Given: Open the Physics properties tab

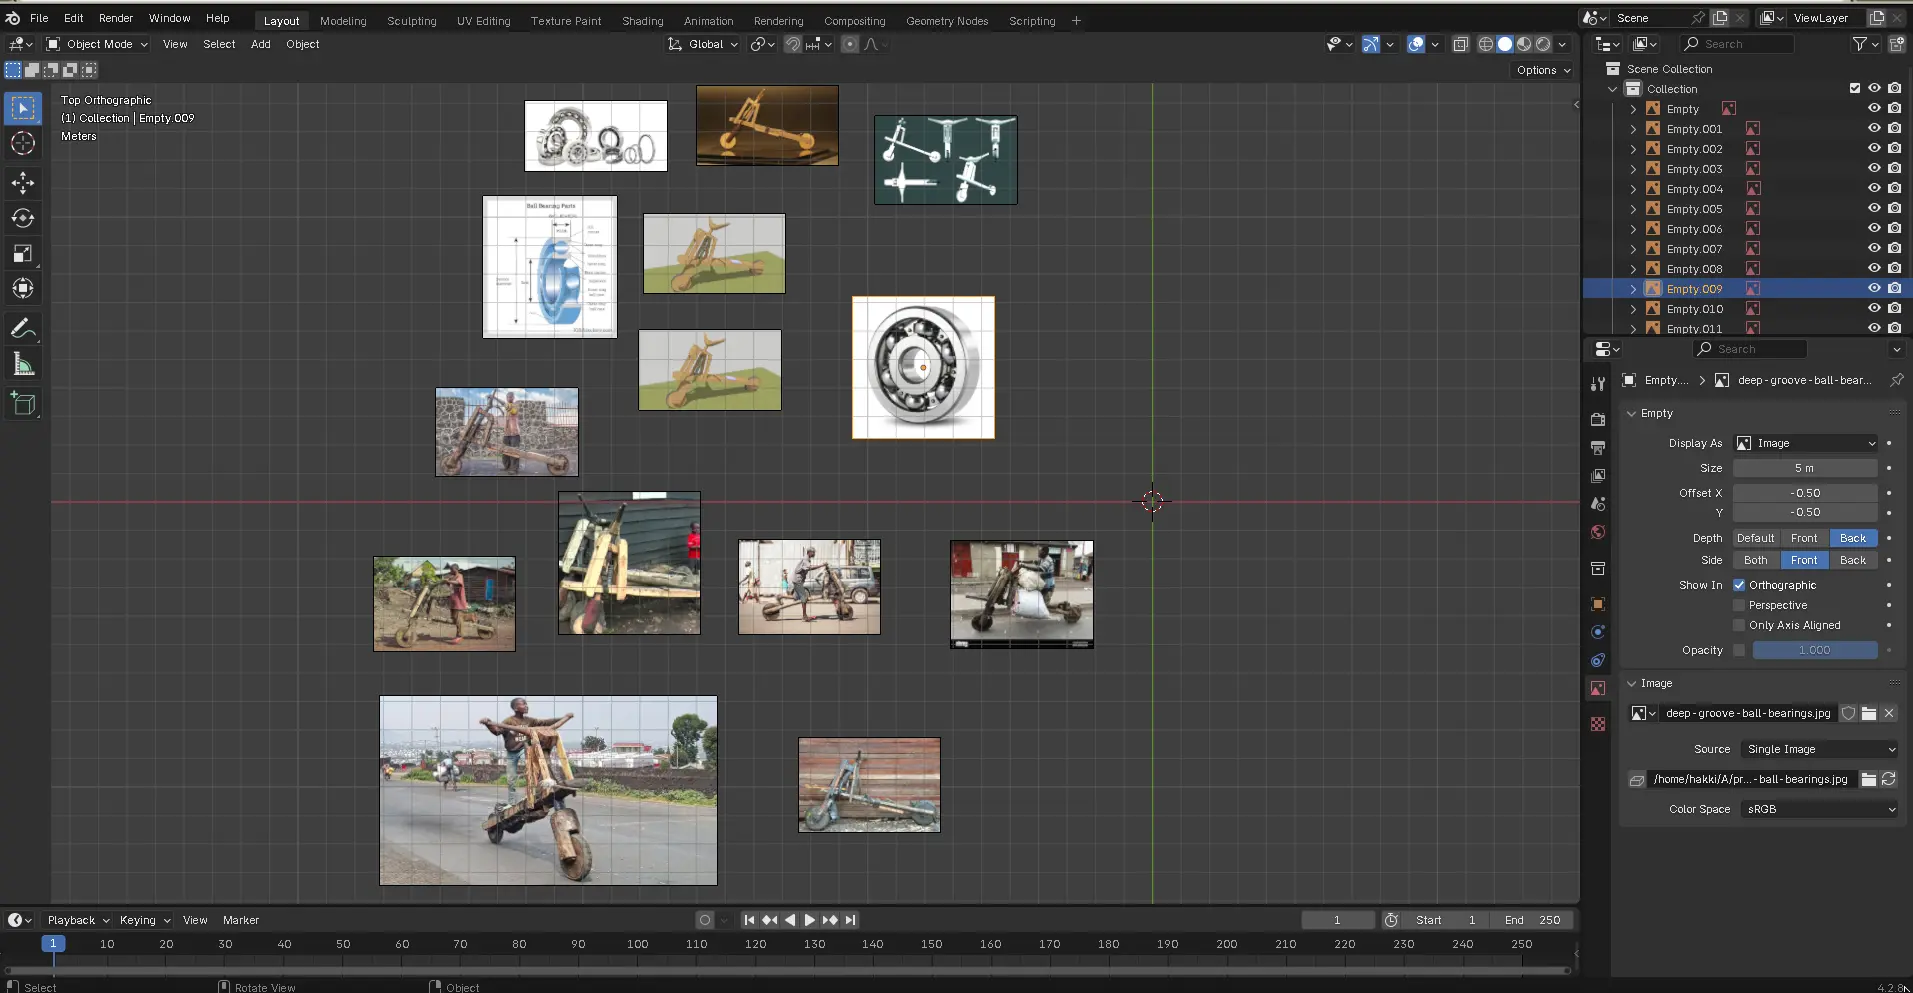Looking at the screenshot, I should (1598, 632).
